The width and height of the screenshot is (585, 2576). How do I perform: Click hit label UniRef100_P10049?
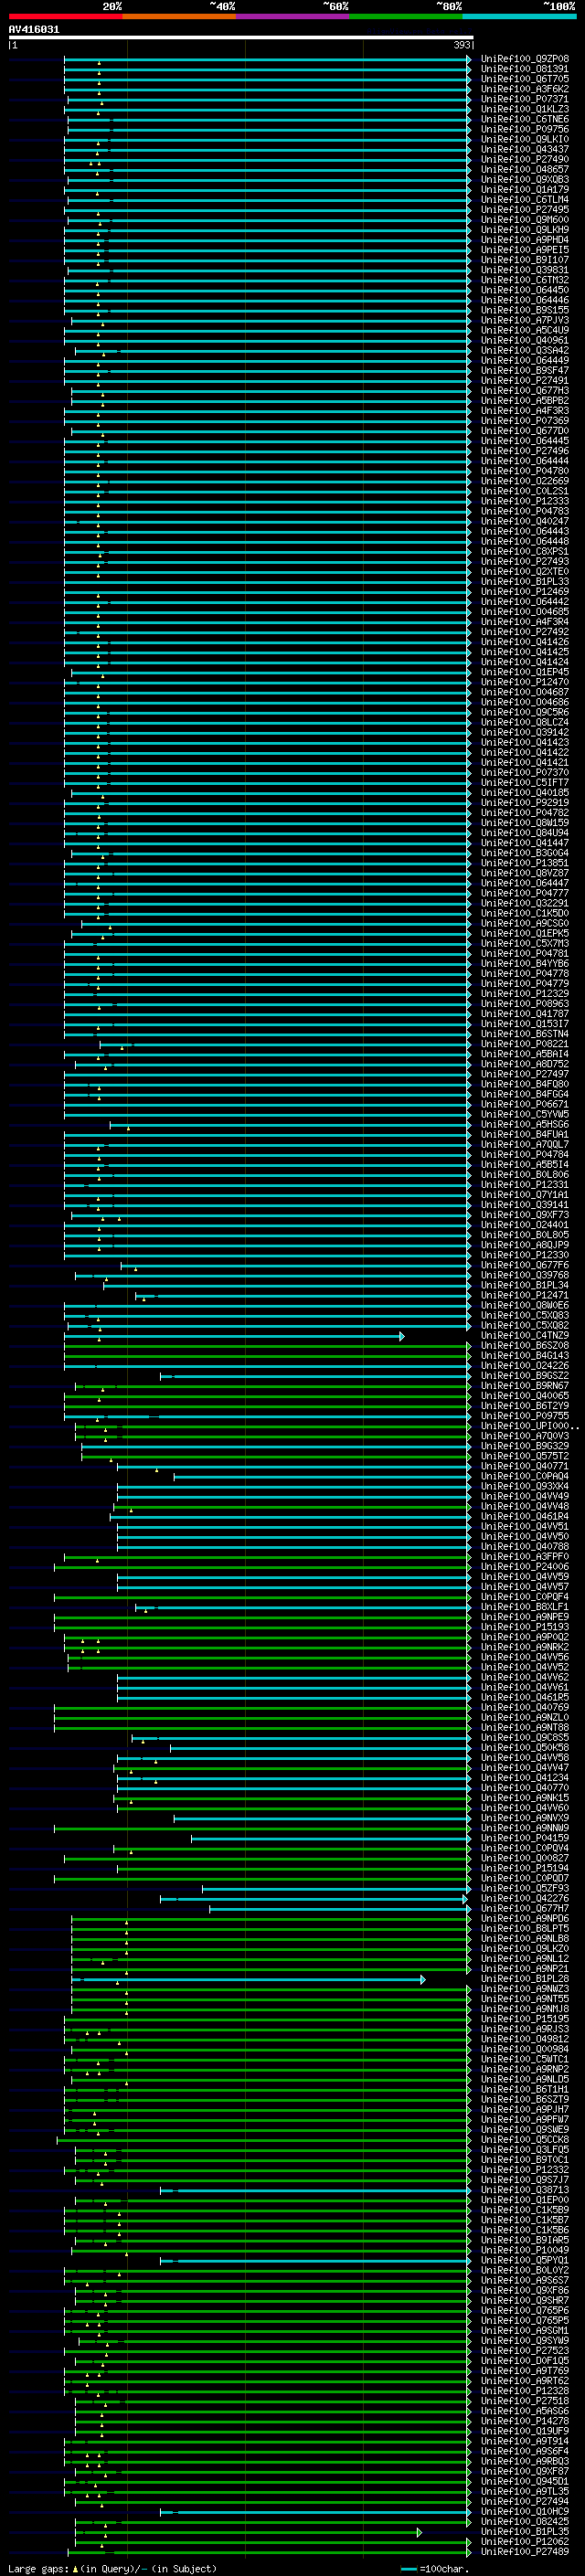(x=525, y=2250)
